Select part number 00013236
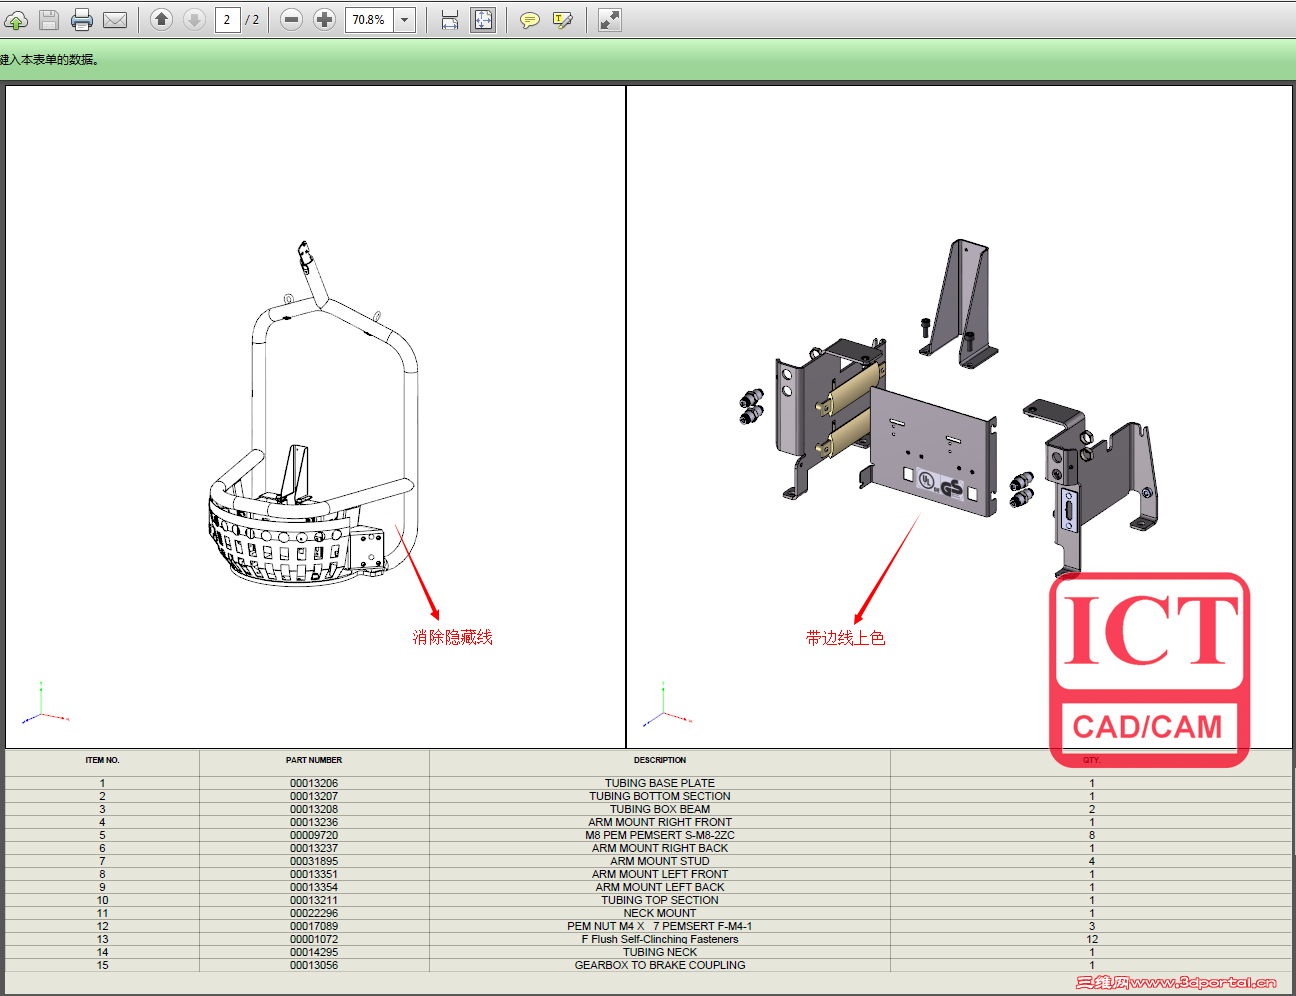Screen dimensions: 1296x996 click(314, 822)
